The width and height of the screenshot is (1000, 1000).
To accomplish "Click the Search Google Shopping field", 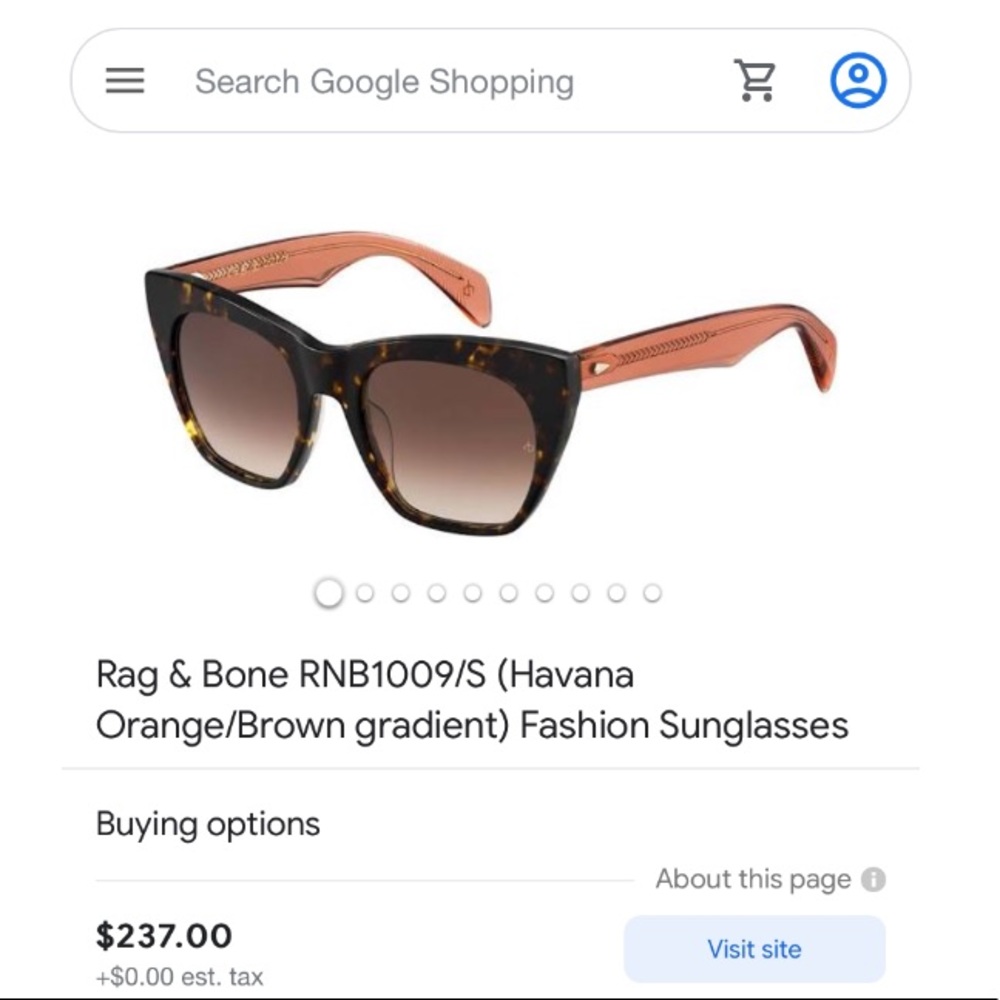I will (x=385, y=80).
